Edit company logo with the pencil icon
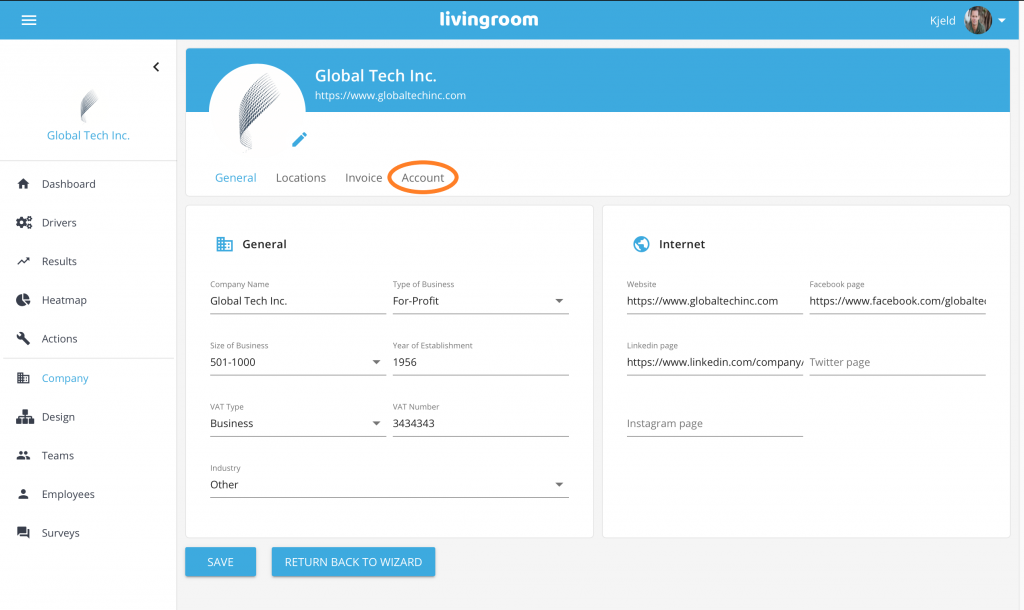Viewport: 1024px width, 610px height. [x=299, y=139]
